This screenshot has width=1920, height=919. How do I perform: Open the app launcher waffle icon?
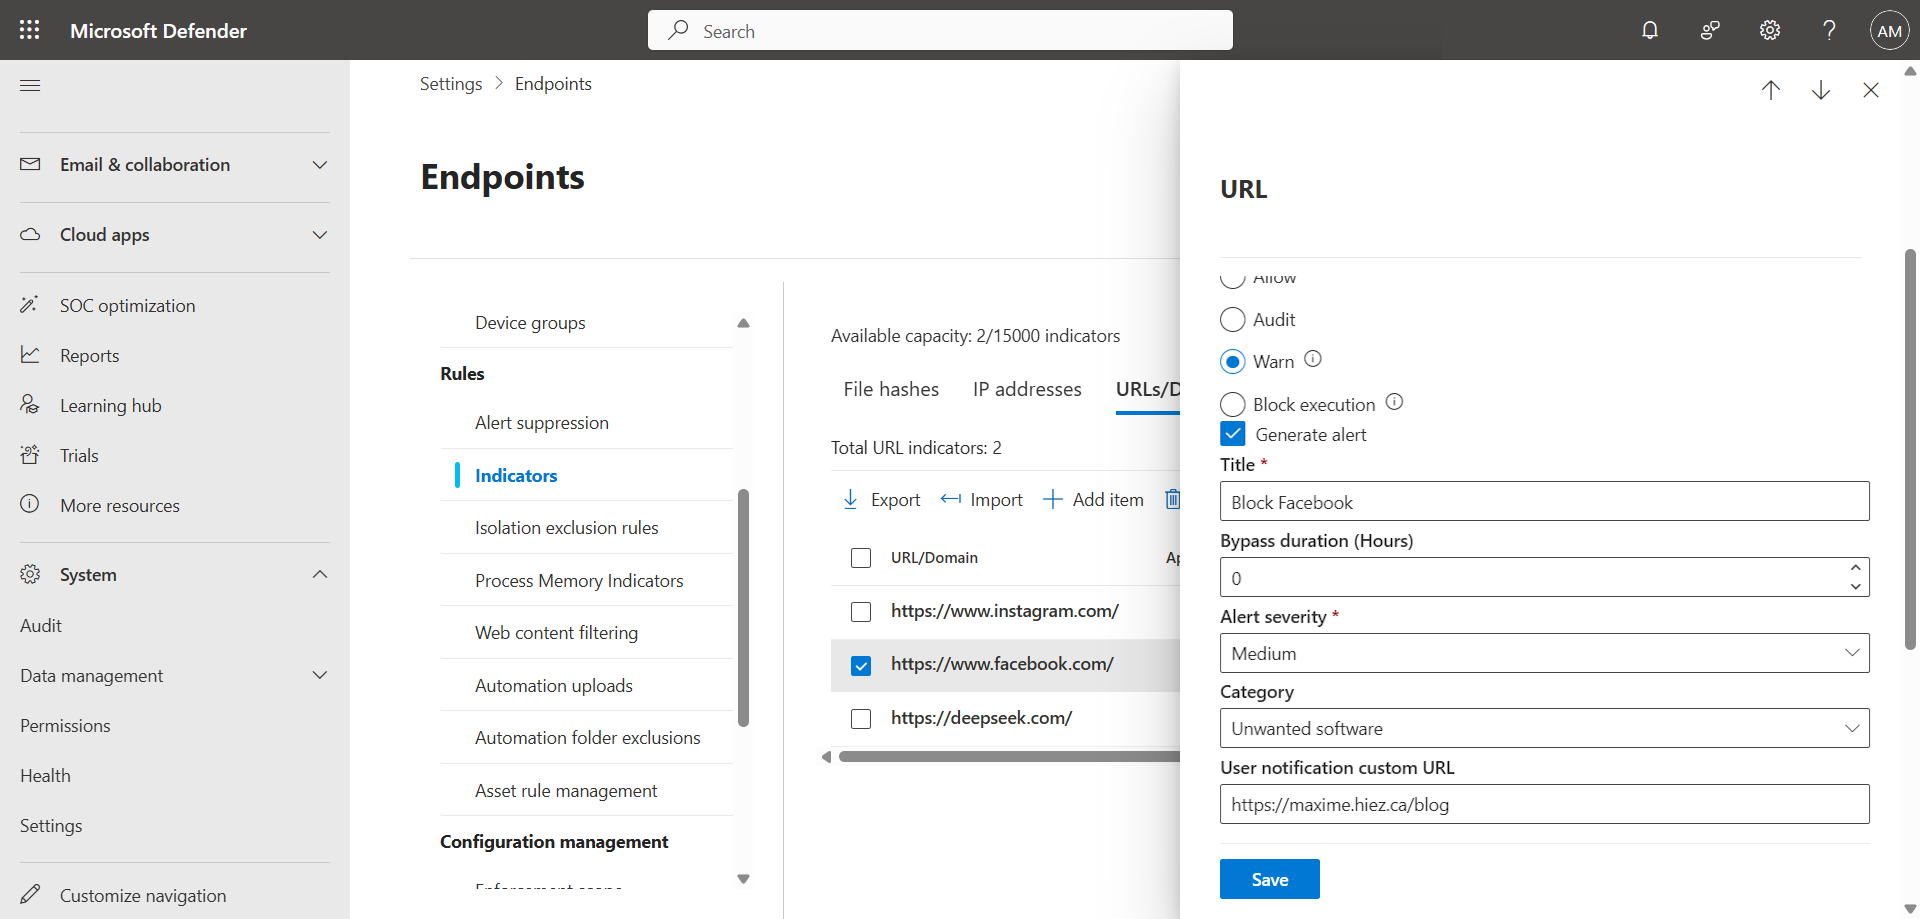click(30, 30)
